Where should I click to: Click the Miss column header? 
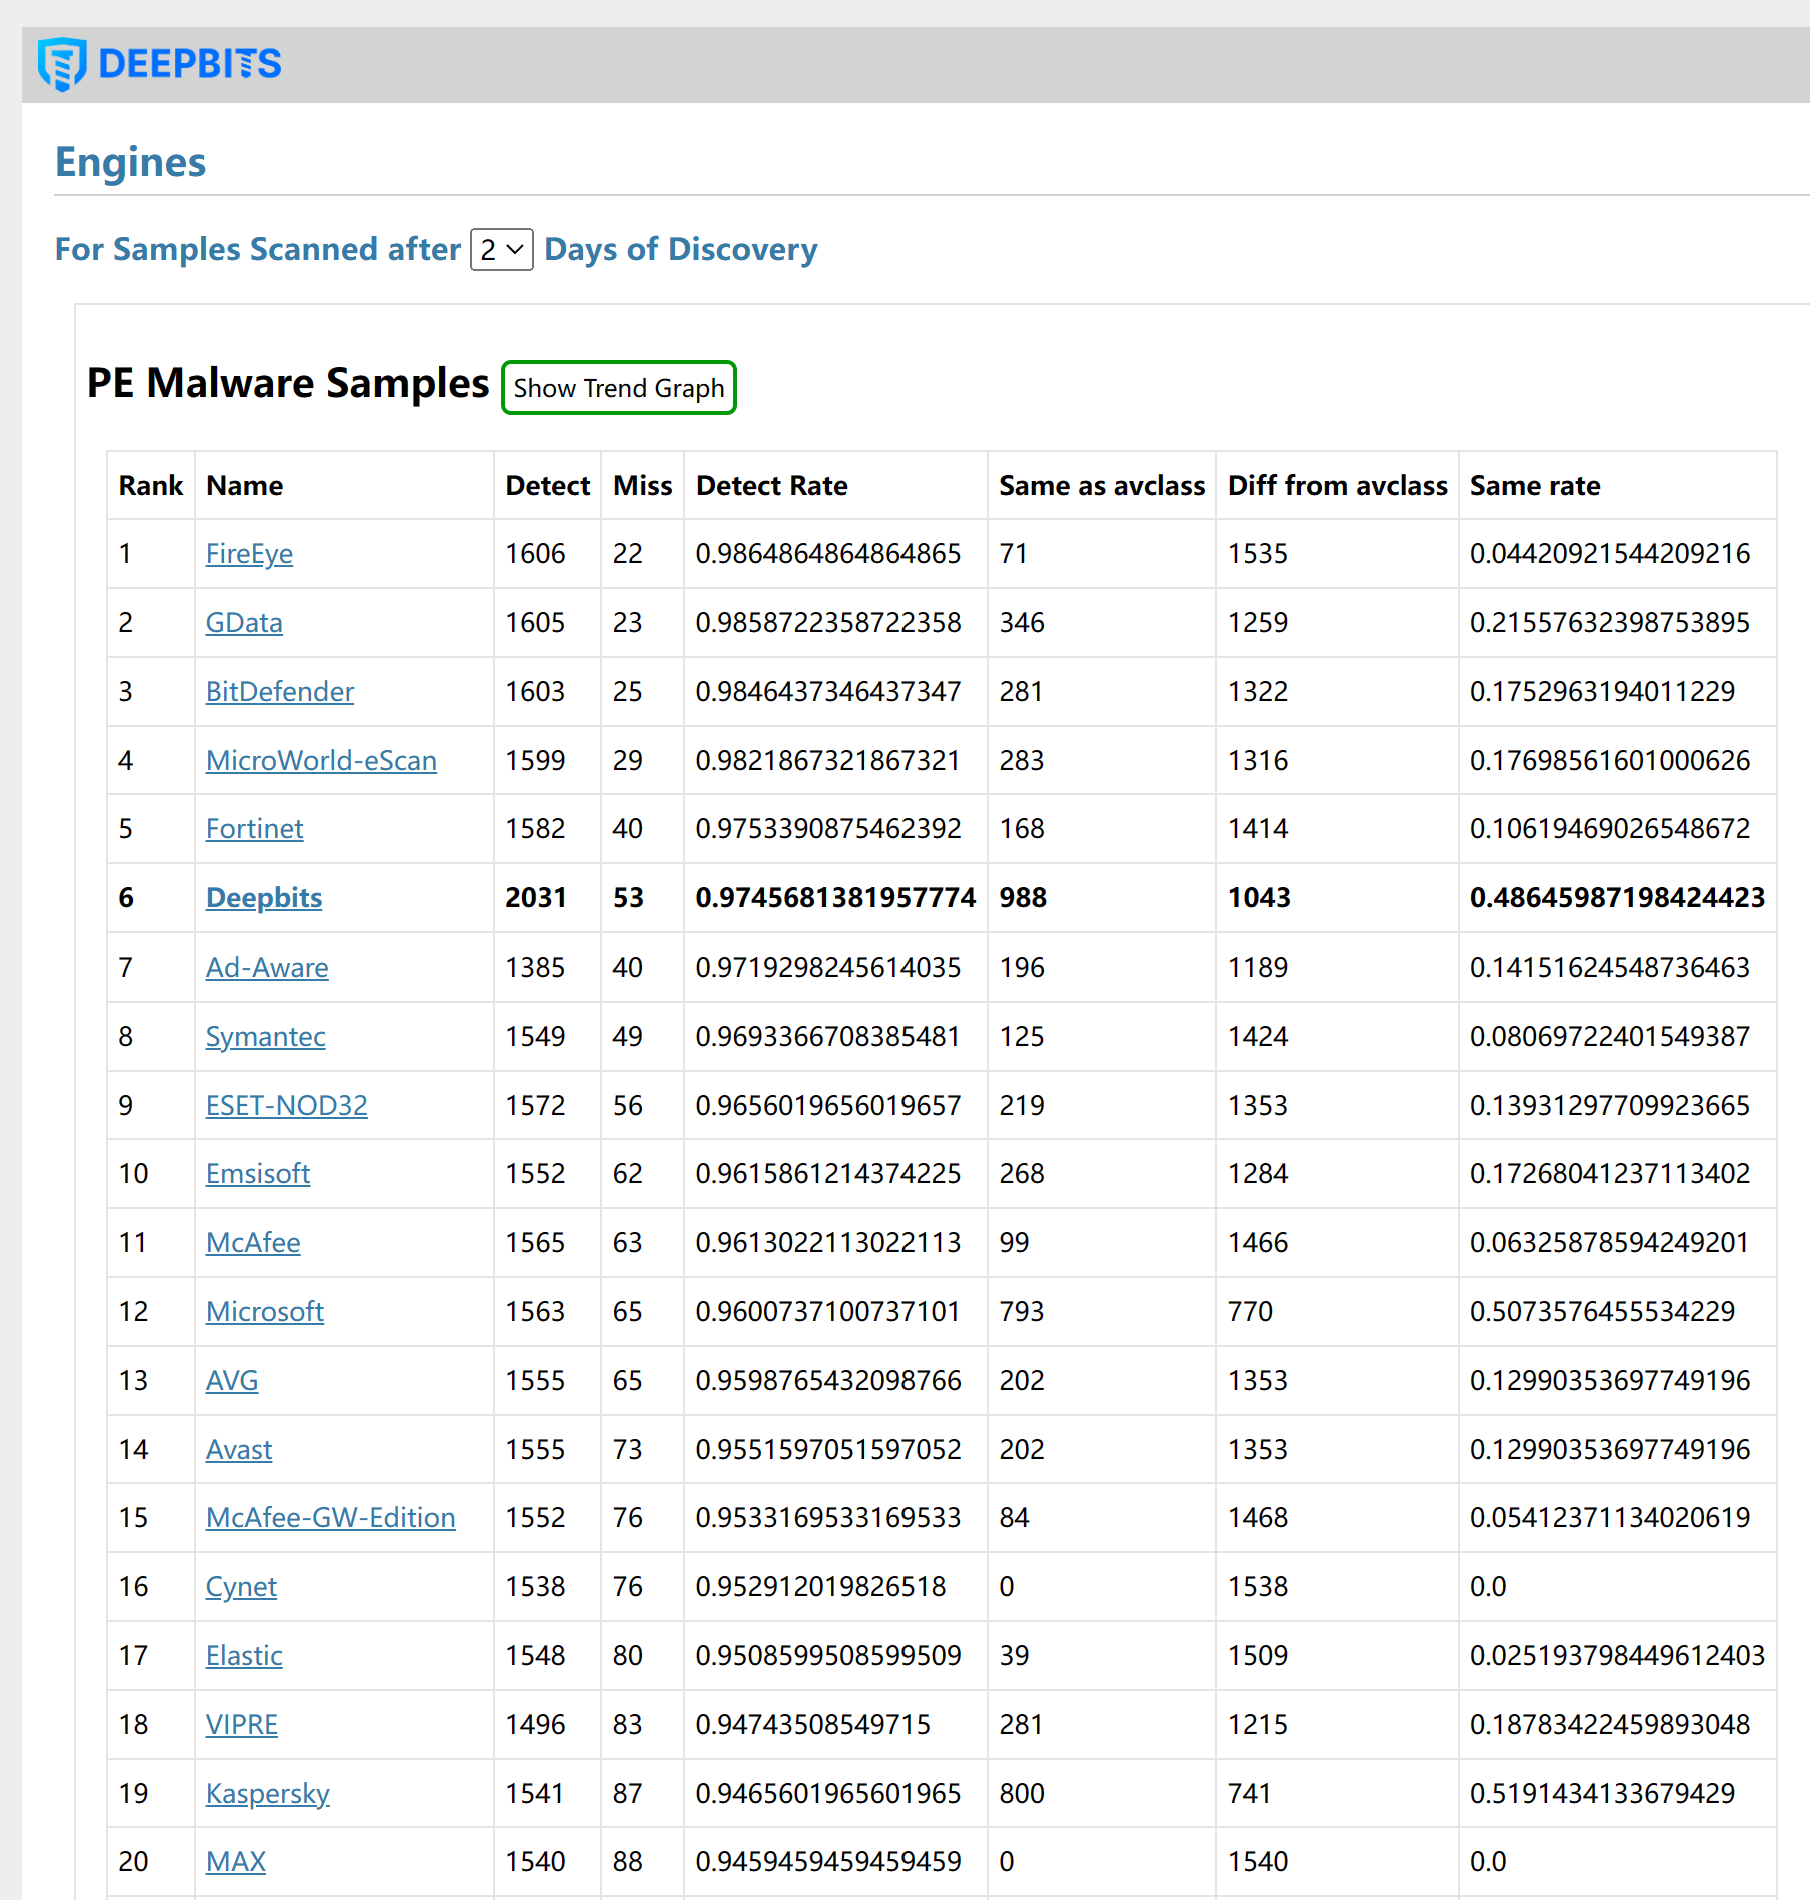pos(642,486)
